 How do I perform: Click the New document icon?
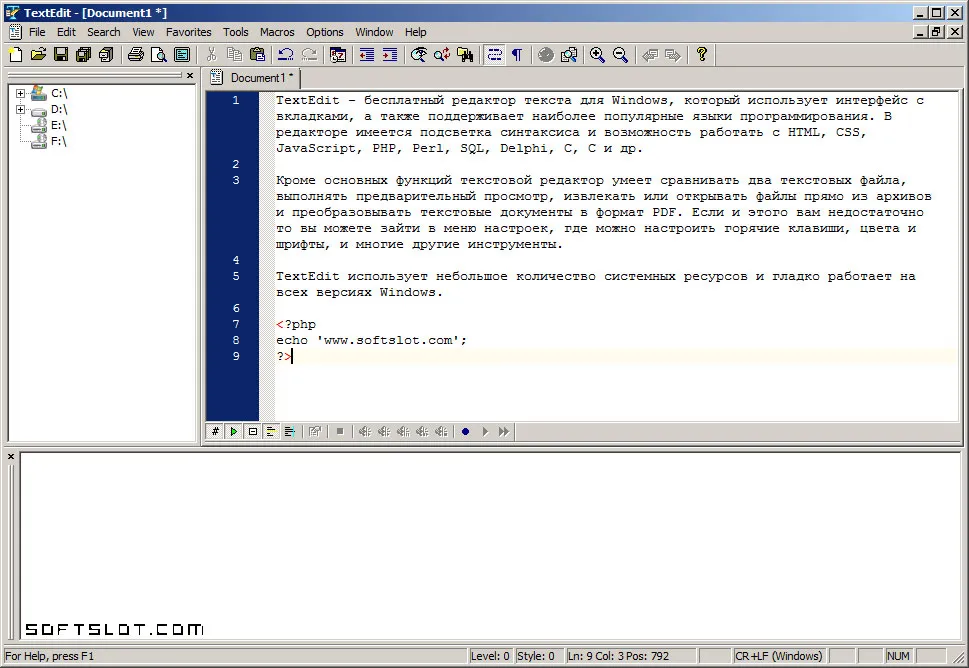pyautogui.click(x=16, y=55)
